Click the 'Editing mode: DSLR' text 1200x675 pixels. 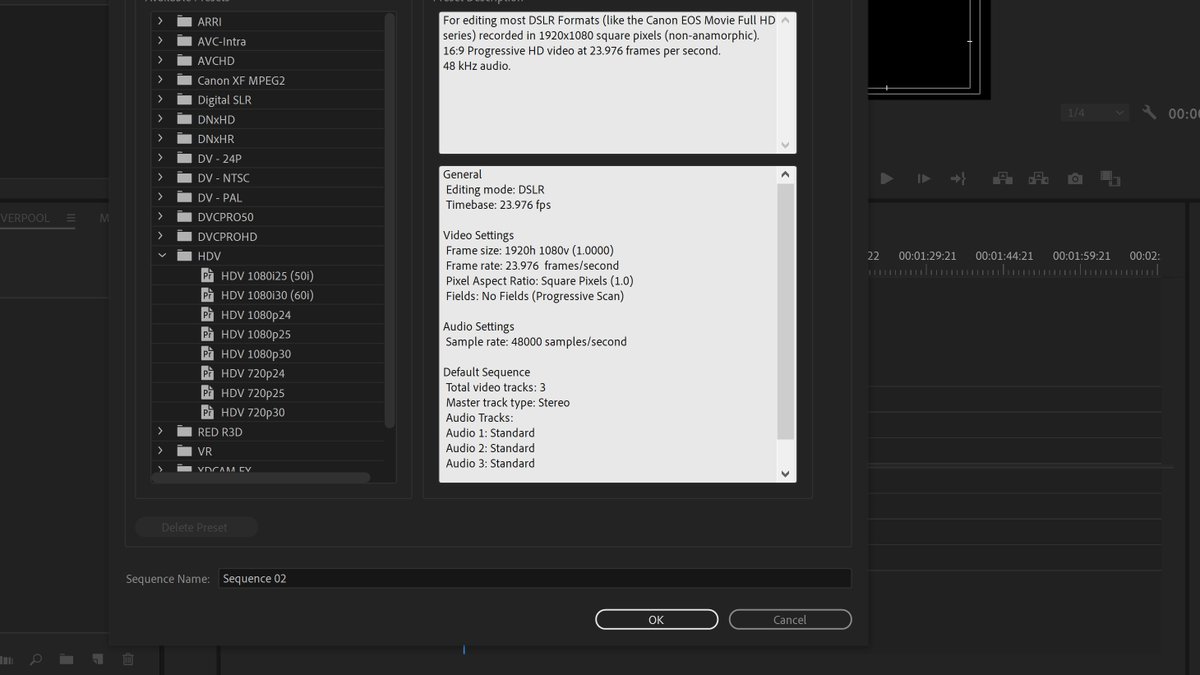pyautogui.click(x=495, y=189)
